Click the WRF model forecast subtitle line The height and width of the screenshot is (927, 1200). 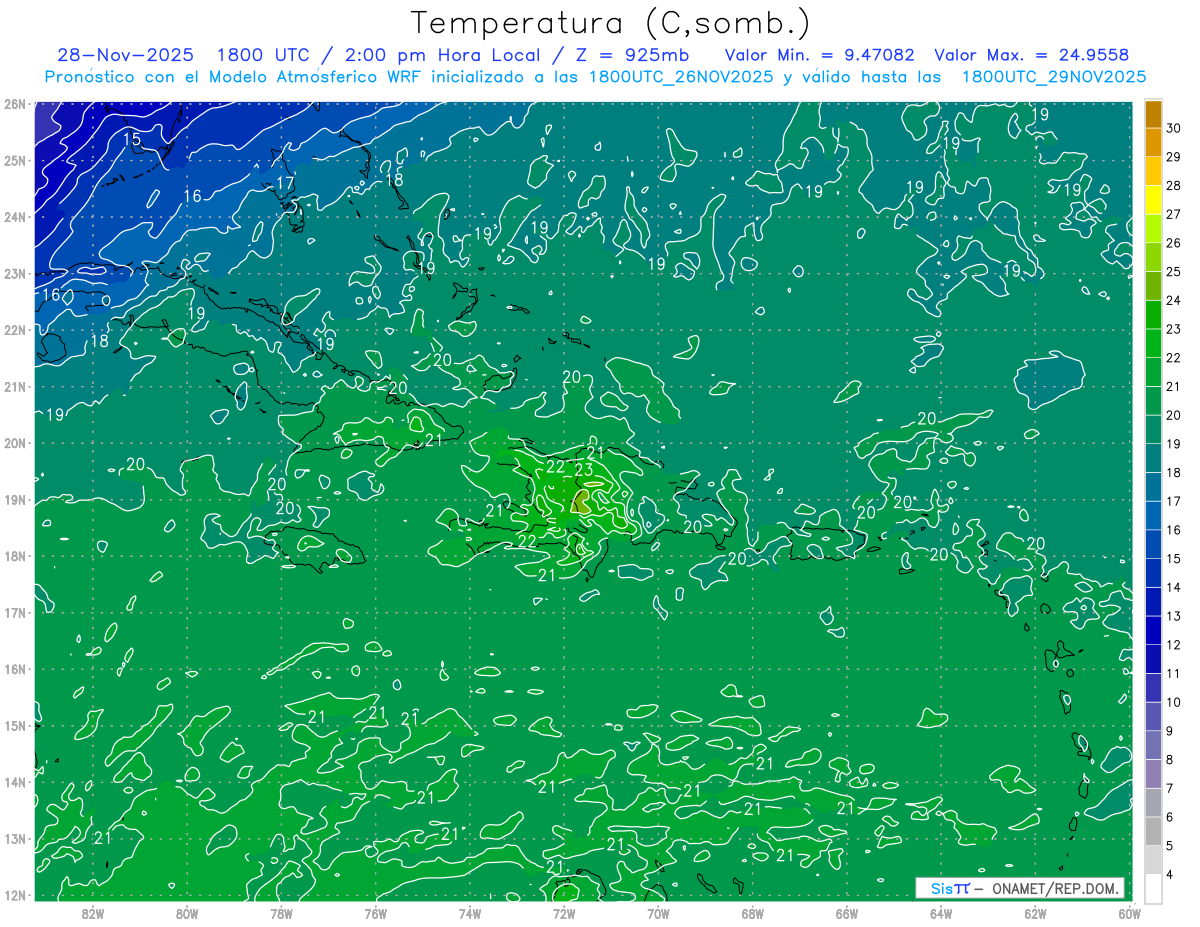coord(595,77)
